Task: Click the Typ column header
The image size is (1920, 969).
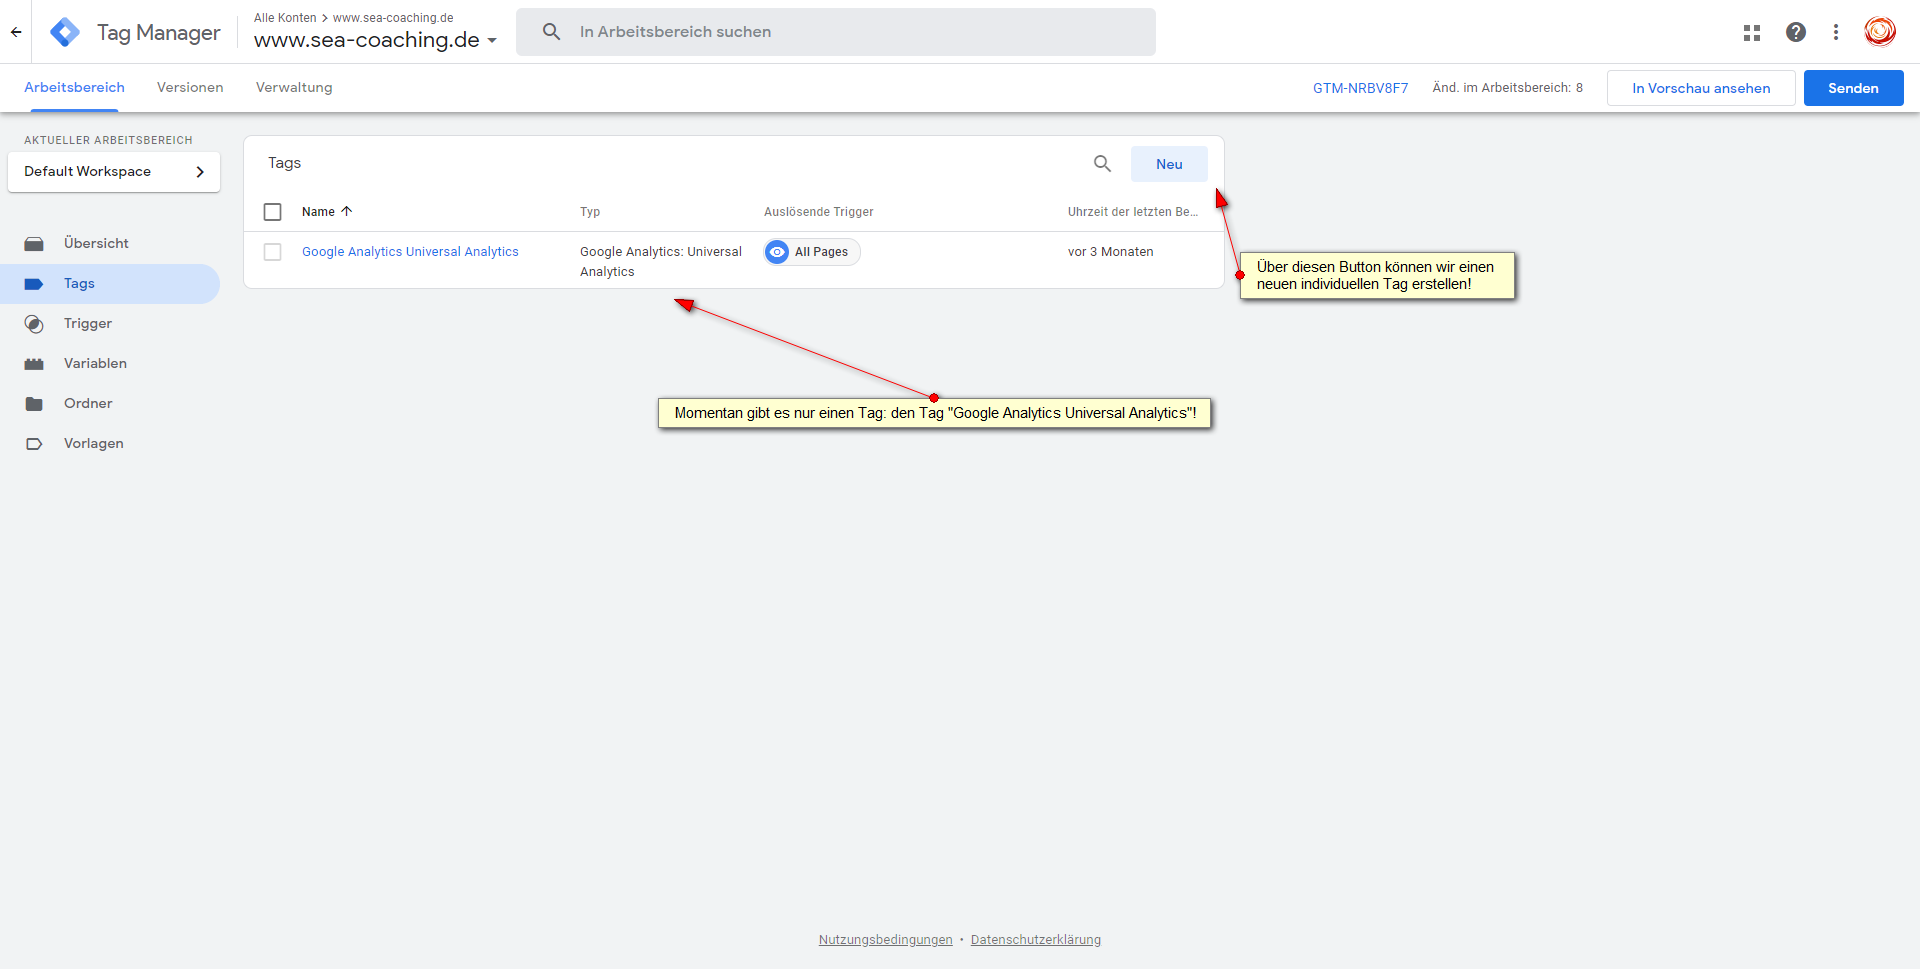Action: click(x=590, y=212)
